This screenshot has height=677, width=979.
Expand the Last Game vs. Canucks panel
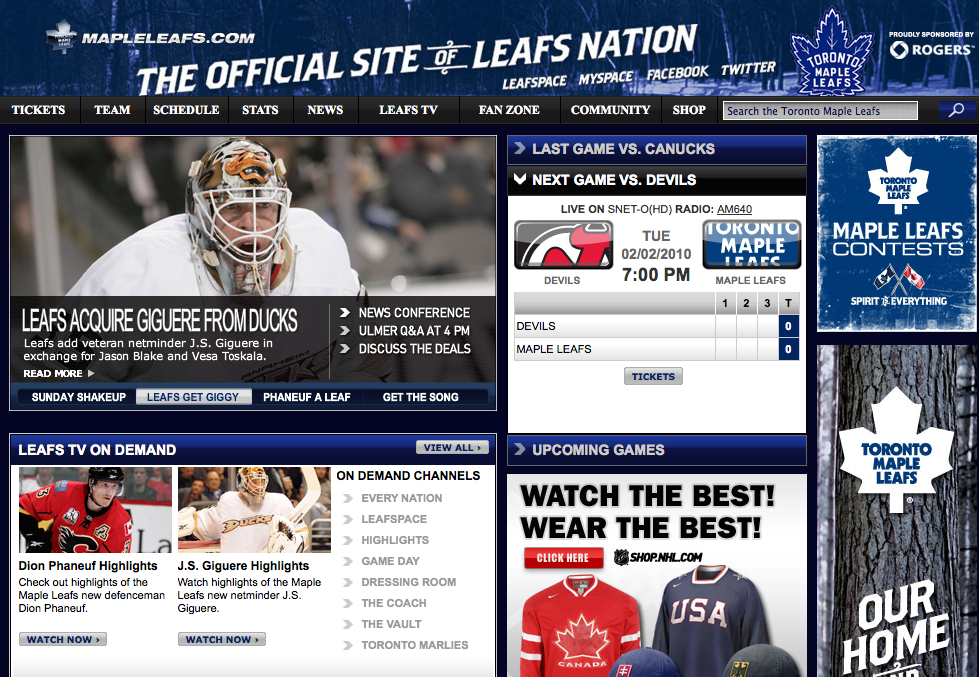click(657, 149)
